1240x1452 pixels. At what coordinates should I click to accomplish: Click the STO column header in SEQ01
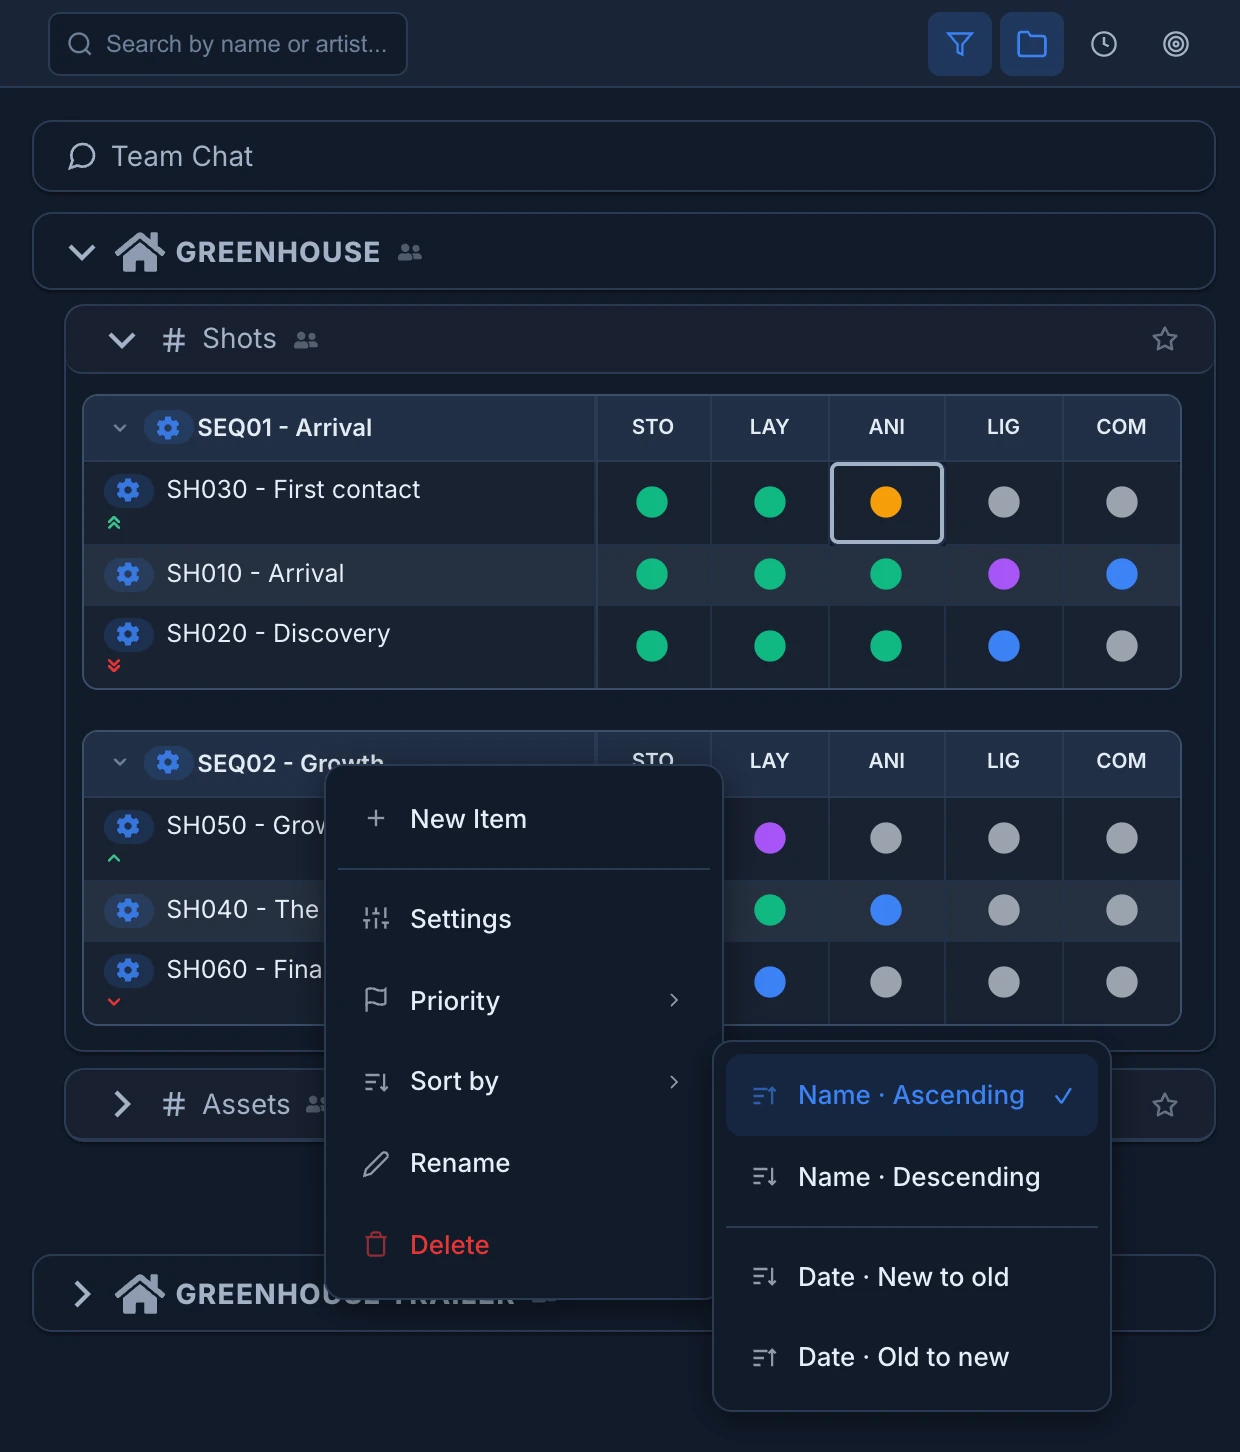(653, 427)
